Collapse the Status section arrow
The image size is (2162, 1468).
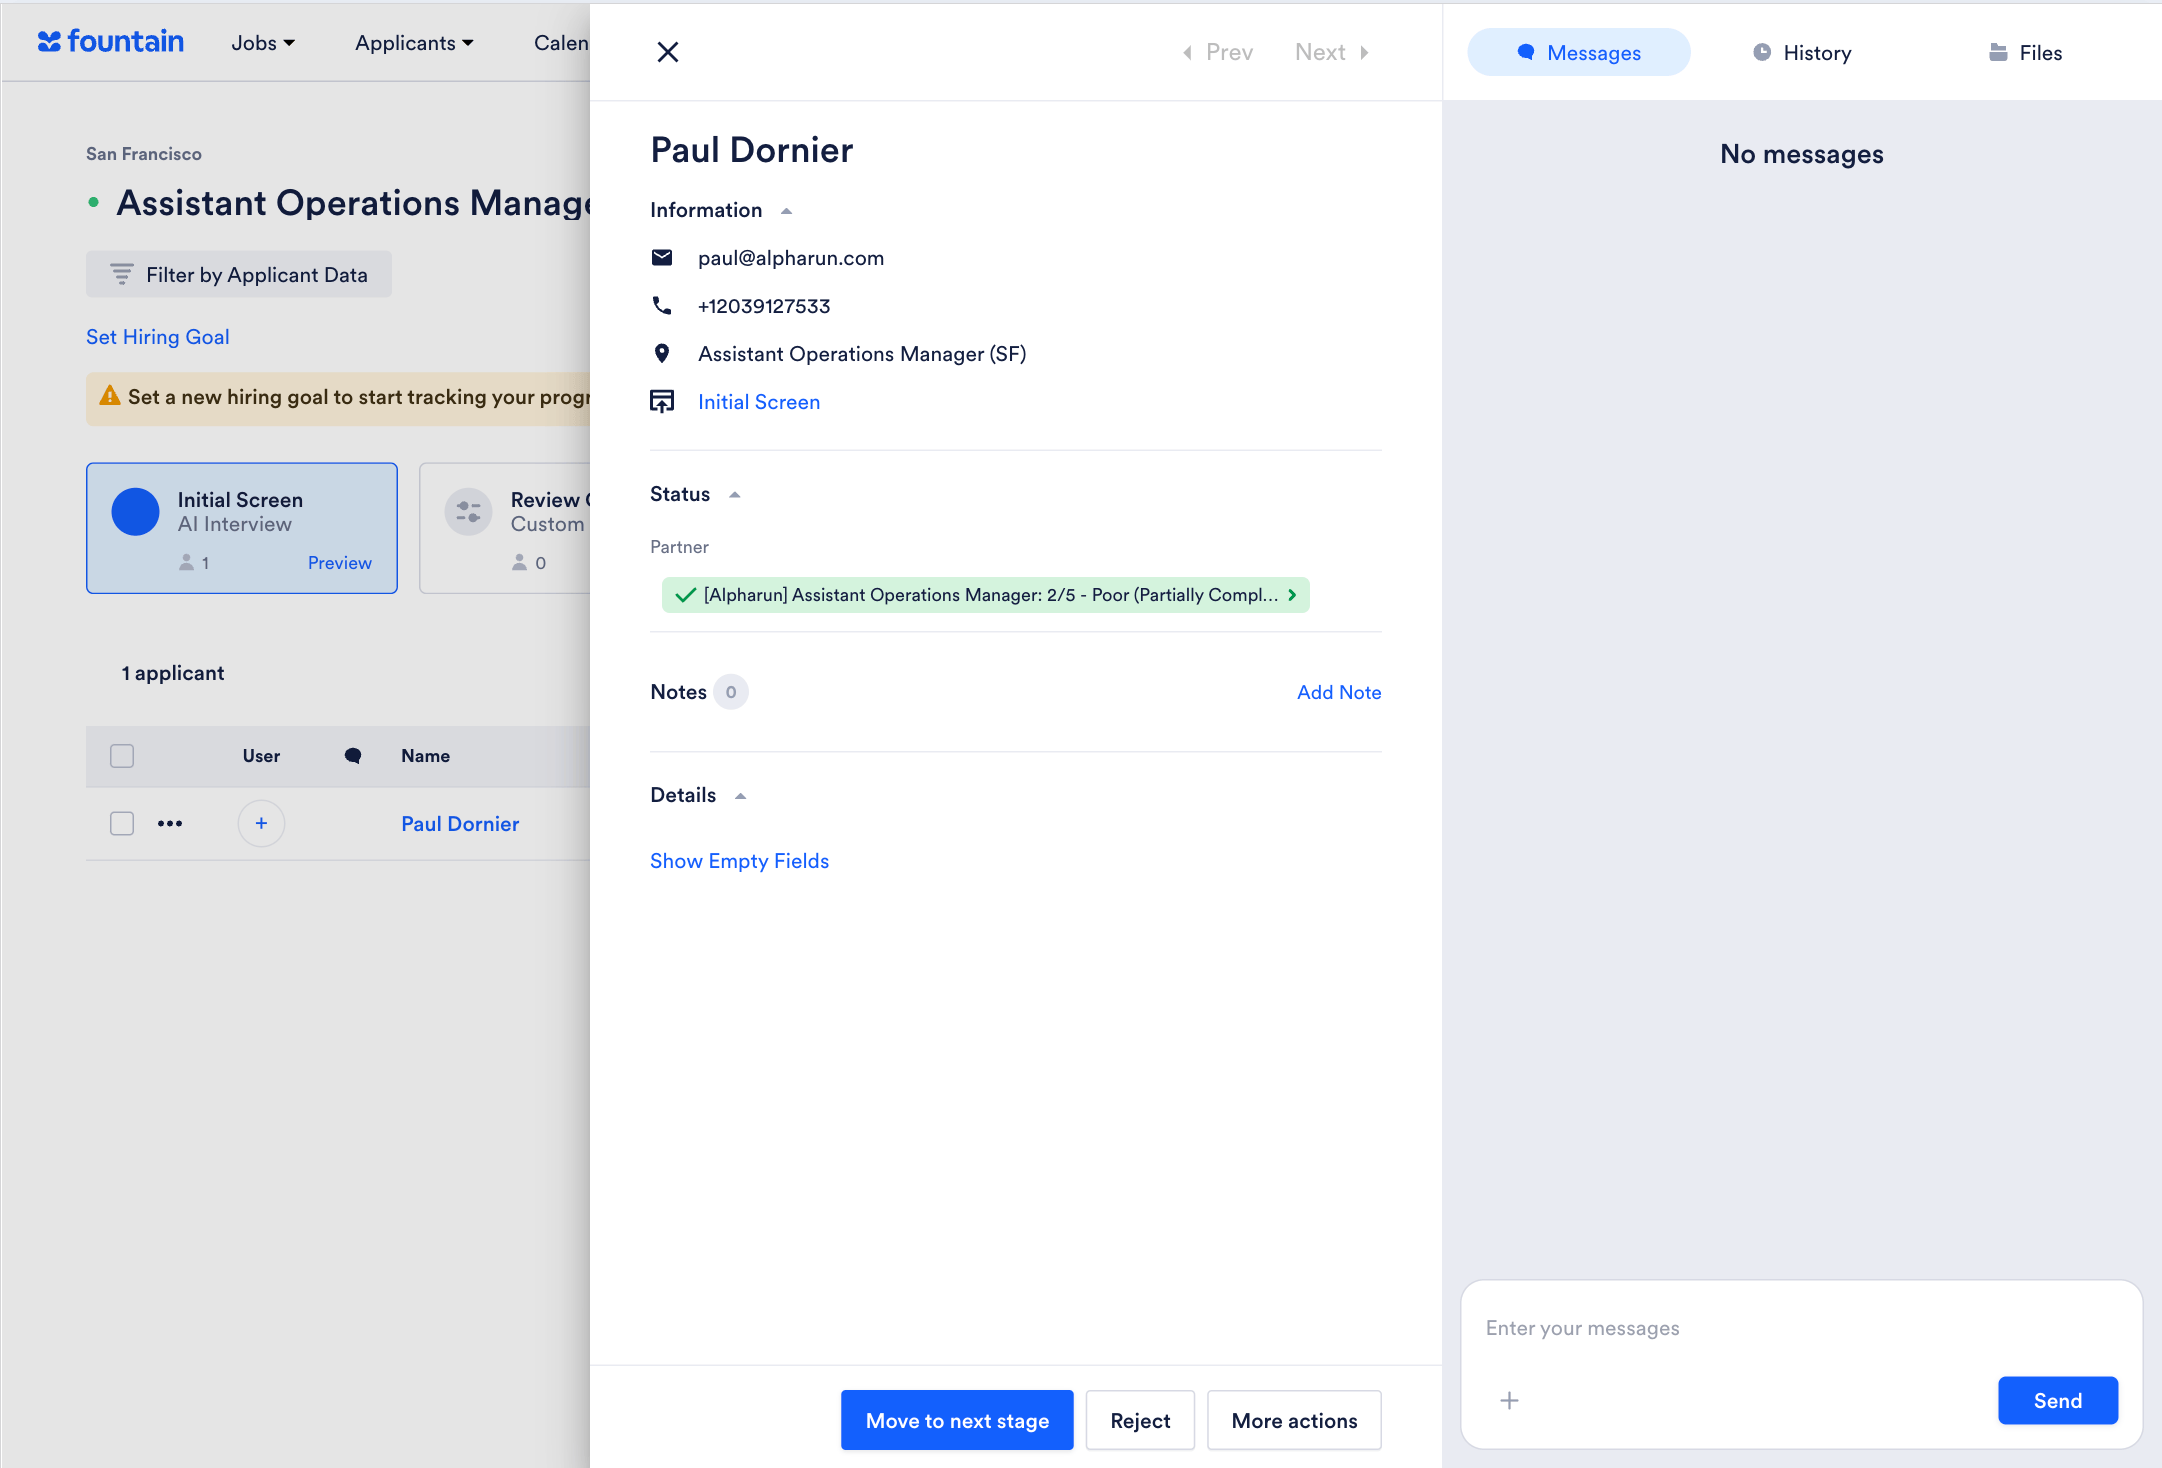click(x=734, y=495)
